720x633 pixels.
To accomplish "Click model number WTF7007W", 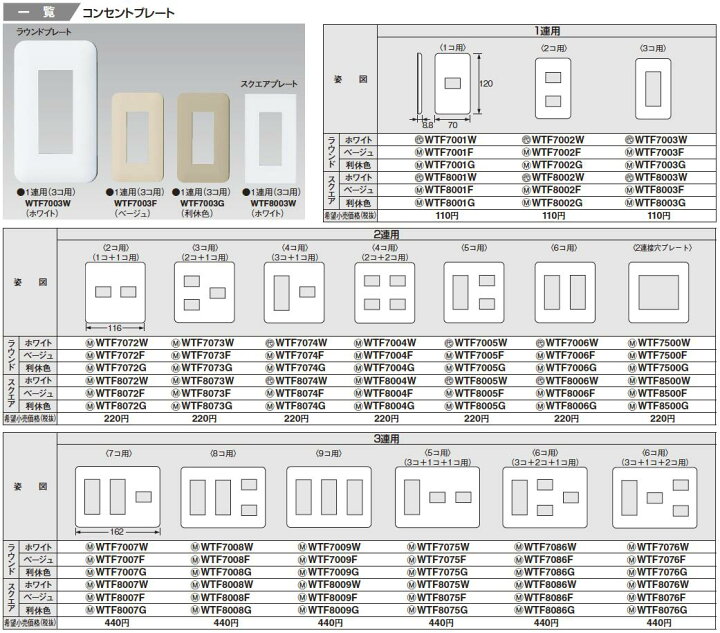I will click(122, 547).
